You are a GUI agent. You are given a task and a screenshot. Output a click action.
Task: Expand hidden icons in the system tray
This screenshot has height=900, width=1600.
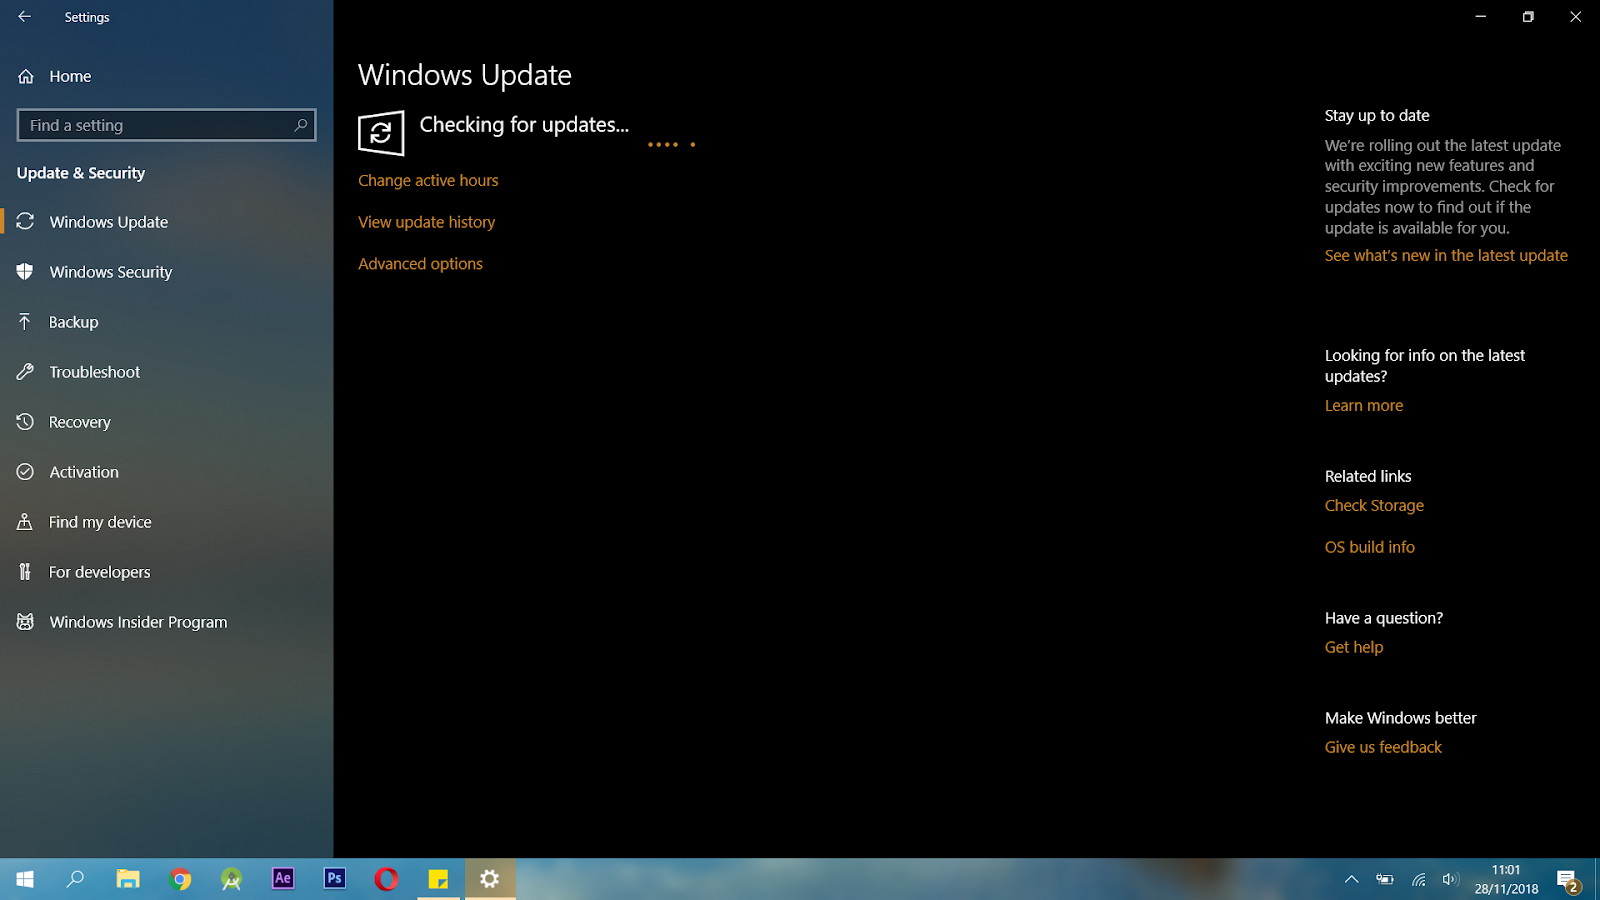point(1350,879)
